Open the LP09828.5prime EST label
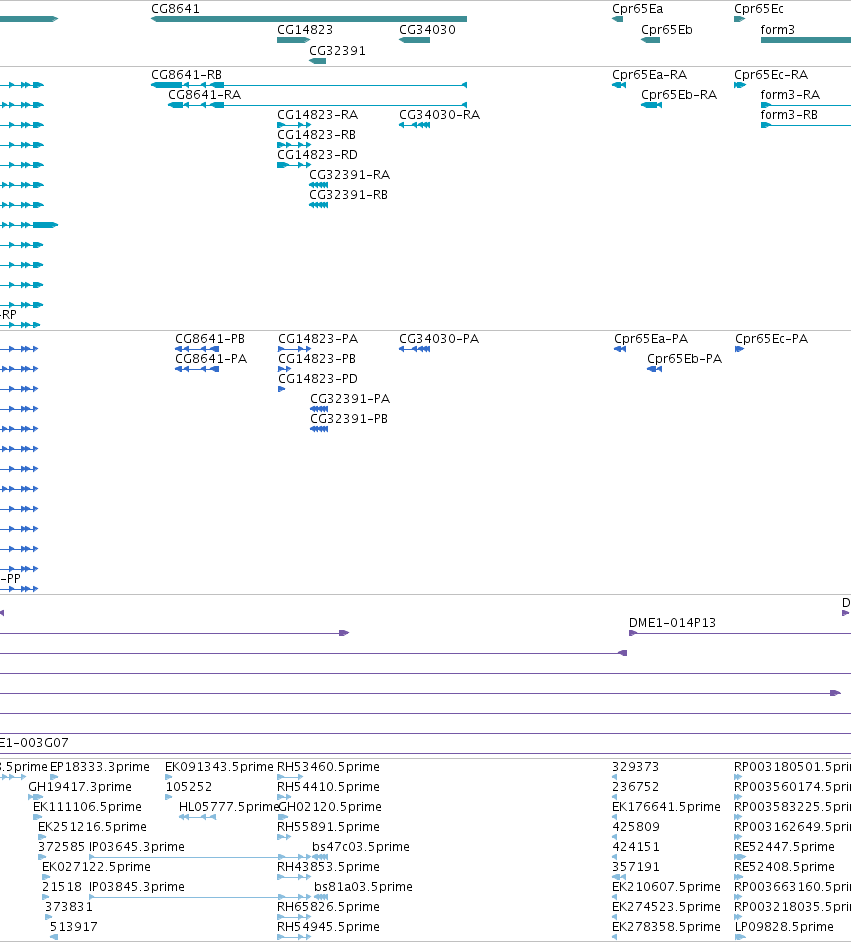 tap(784, 927)
